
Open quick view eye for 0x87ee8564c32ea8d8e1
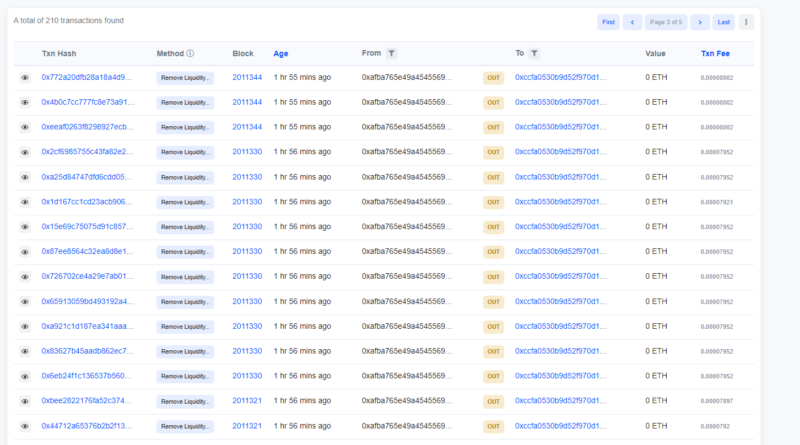25,252
